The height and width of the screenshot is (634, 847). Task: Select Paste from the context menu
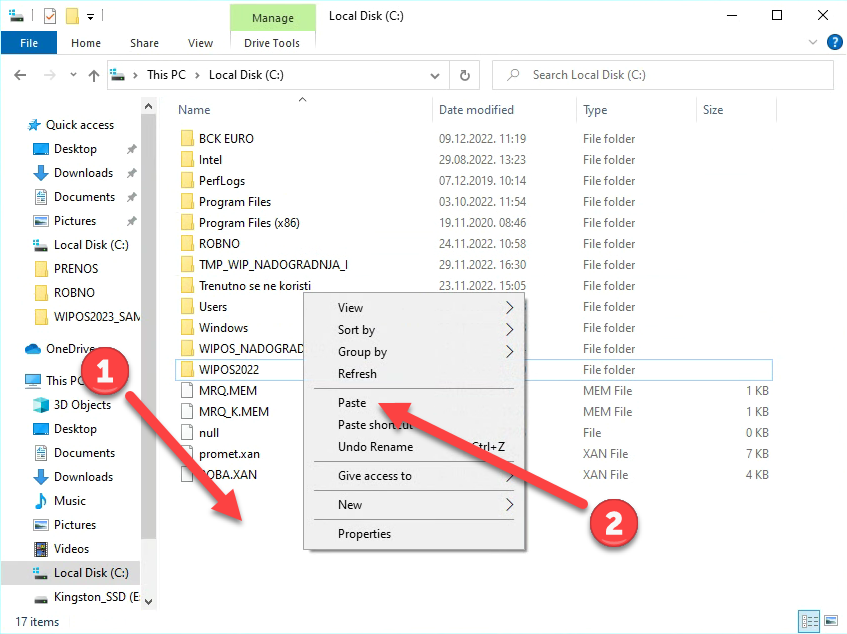pyautogui.click(x=352, y=403)
